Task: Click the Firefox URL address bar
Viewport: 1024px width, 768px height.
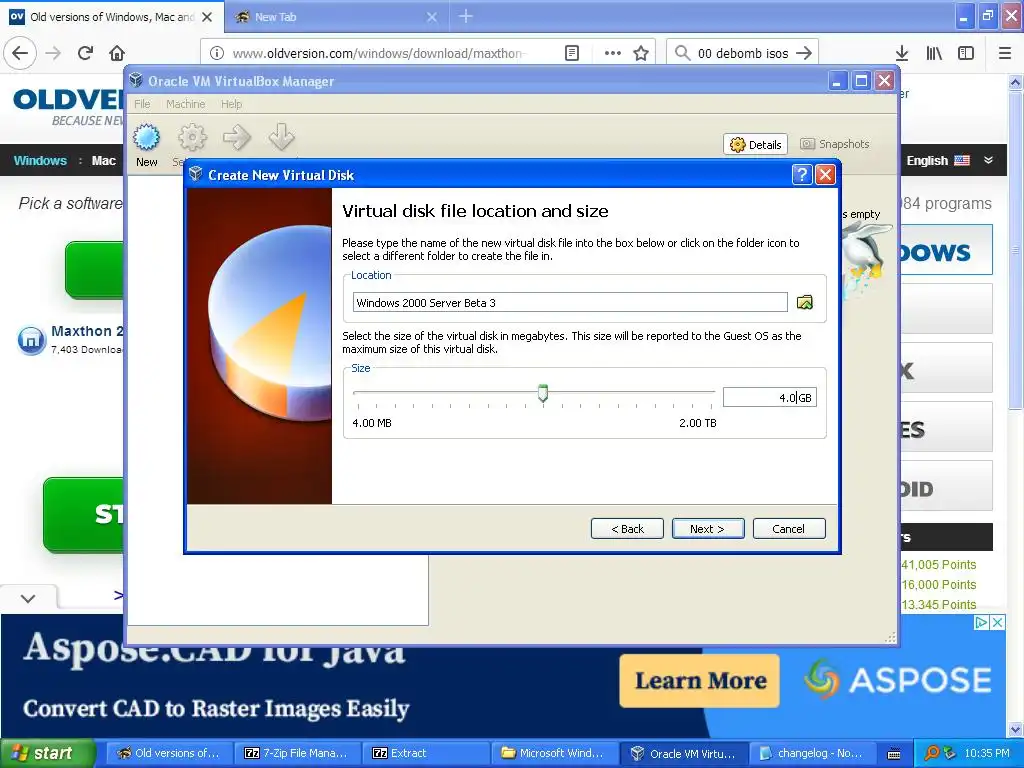Action: coord(392,53)
